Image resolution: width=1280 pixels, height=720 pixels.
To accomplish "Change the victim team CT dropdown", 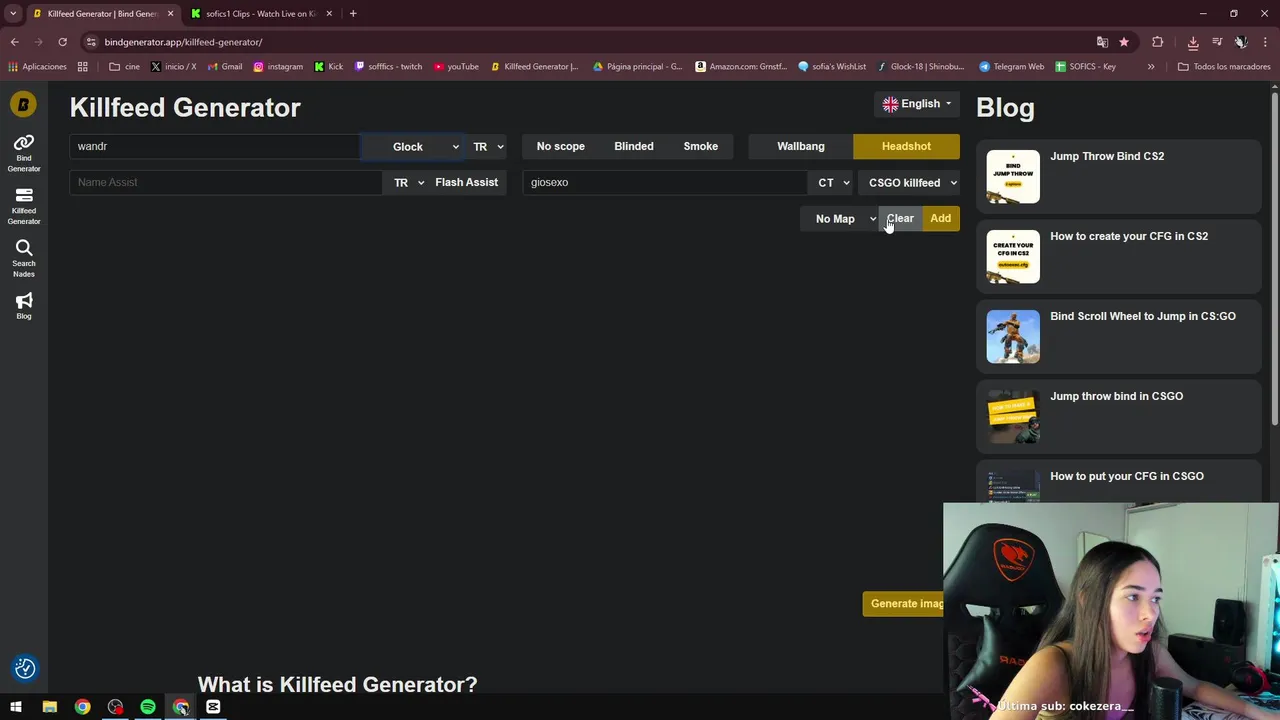I will pos(832,183).
